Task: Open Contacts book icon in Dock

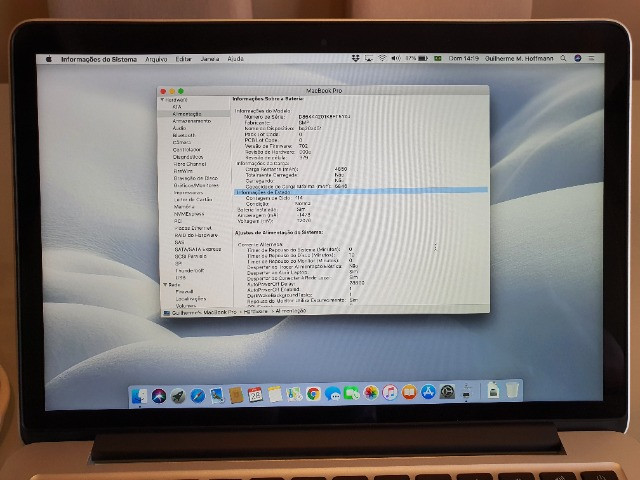Action: click(236, 395)
